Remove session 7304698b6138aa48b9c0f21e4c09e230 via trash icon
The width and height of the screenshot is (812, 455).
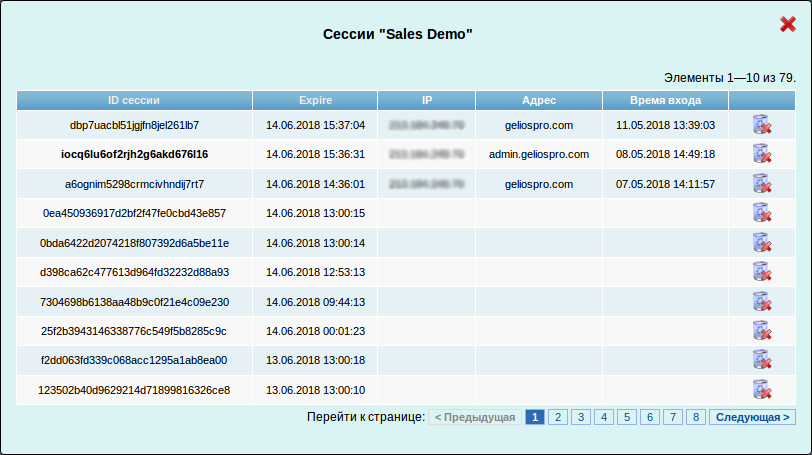tap(761, 302)
